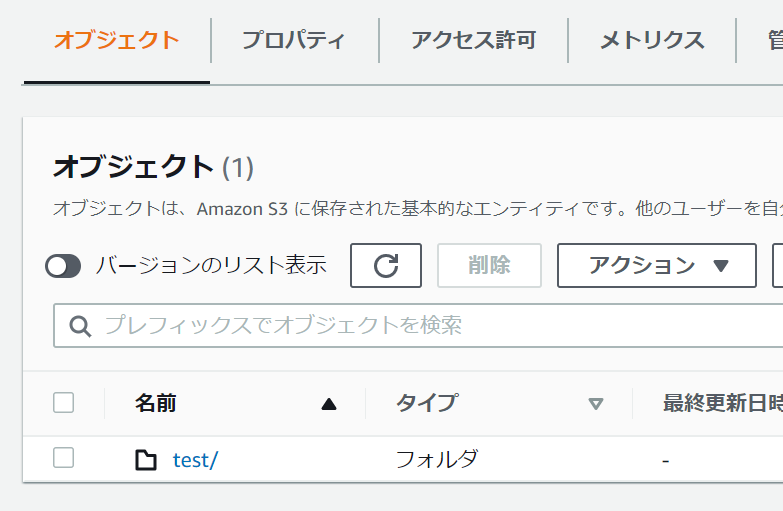Click the refresh objects icon button
The height and width of the screenshot is (511, 783).
(385, 265)
